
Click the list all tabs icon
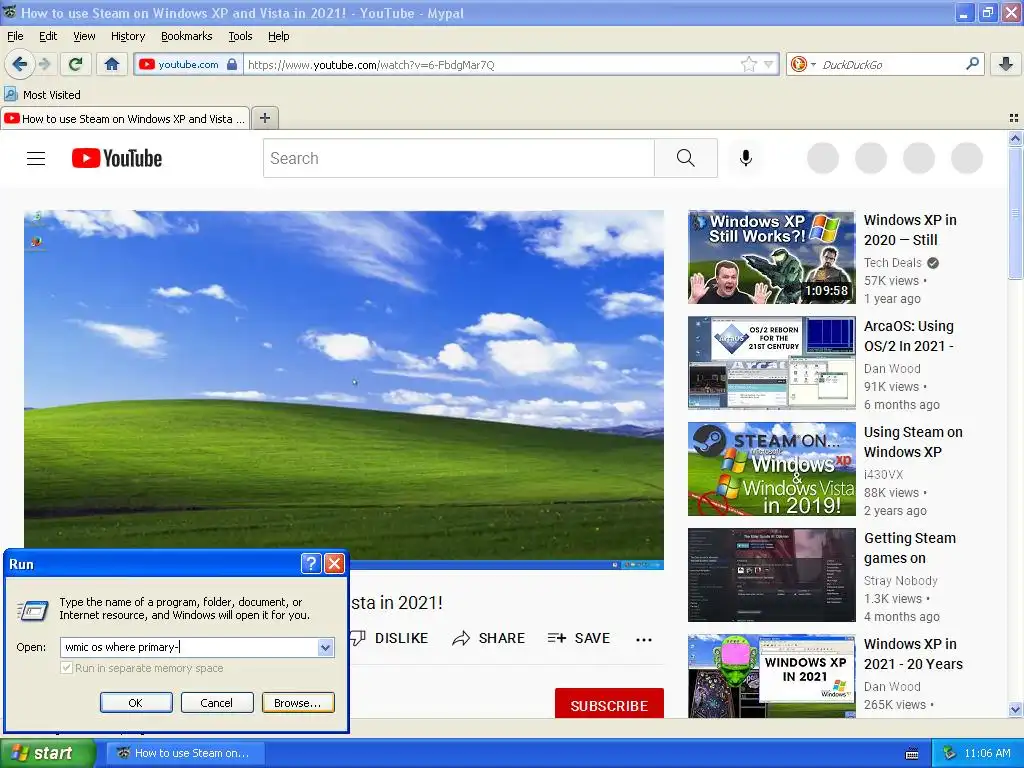click(x=1014, y=118)
